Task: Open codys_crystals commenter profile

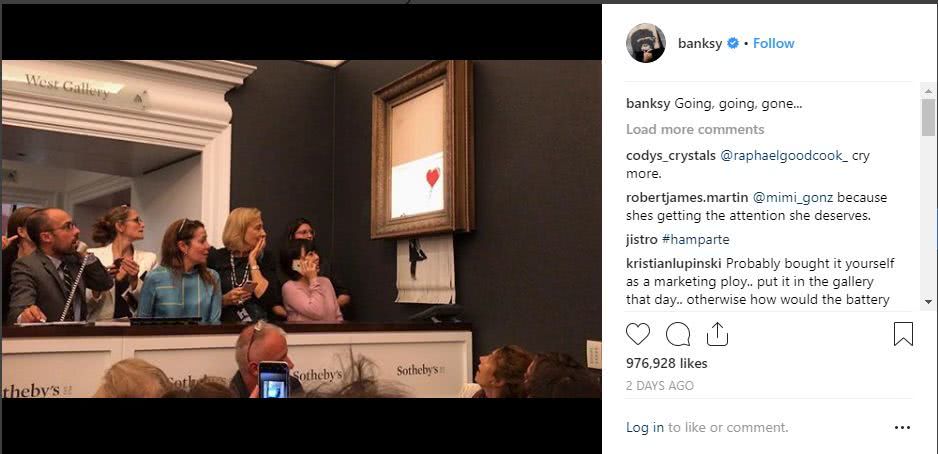Action: pyautogui.click(x=671, y=156)
